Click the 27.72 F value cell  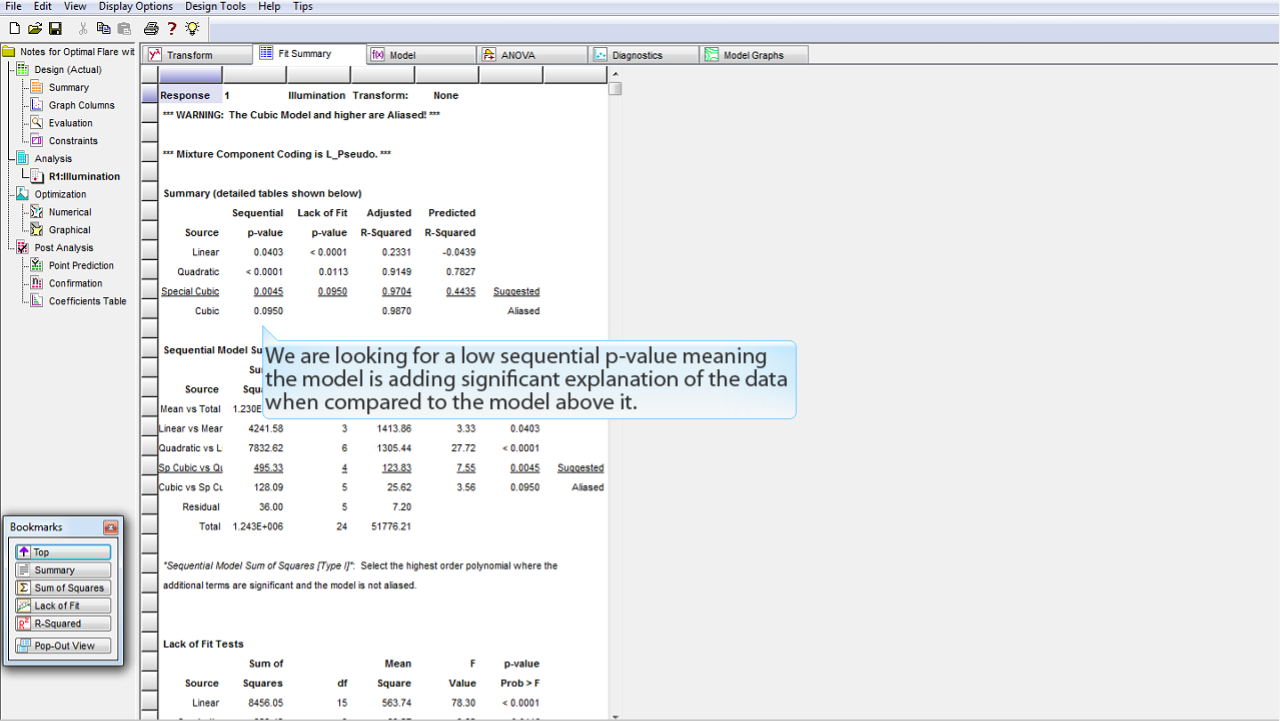[463, 448]
